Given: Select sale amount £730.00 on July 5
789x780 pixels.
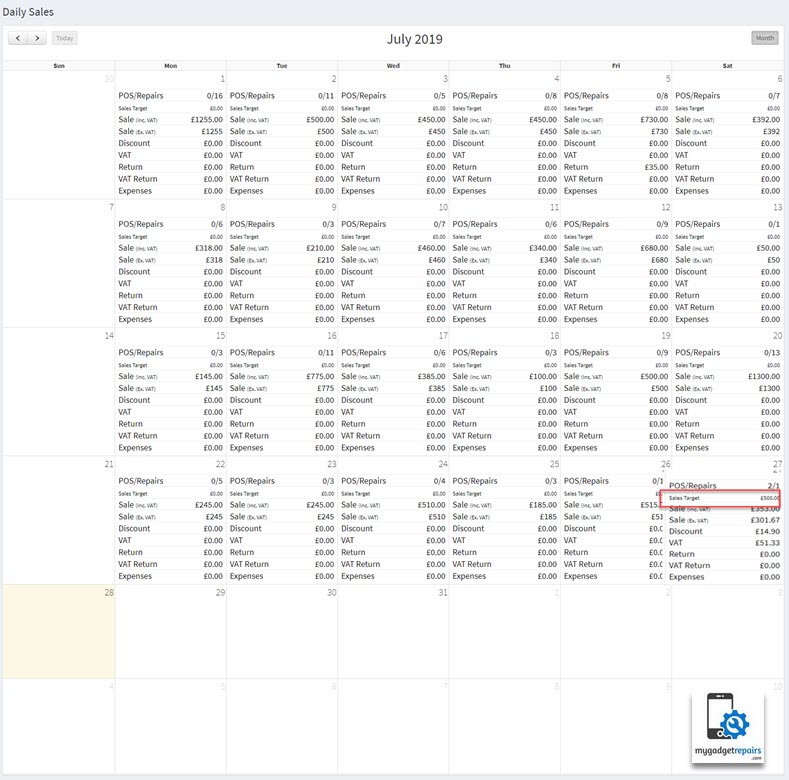Looking at the screenshot, I should (654, 120).
